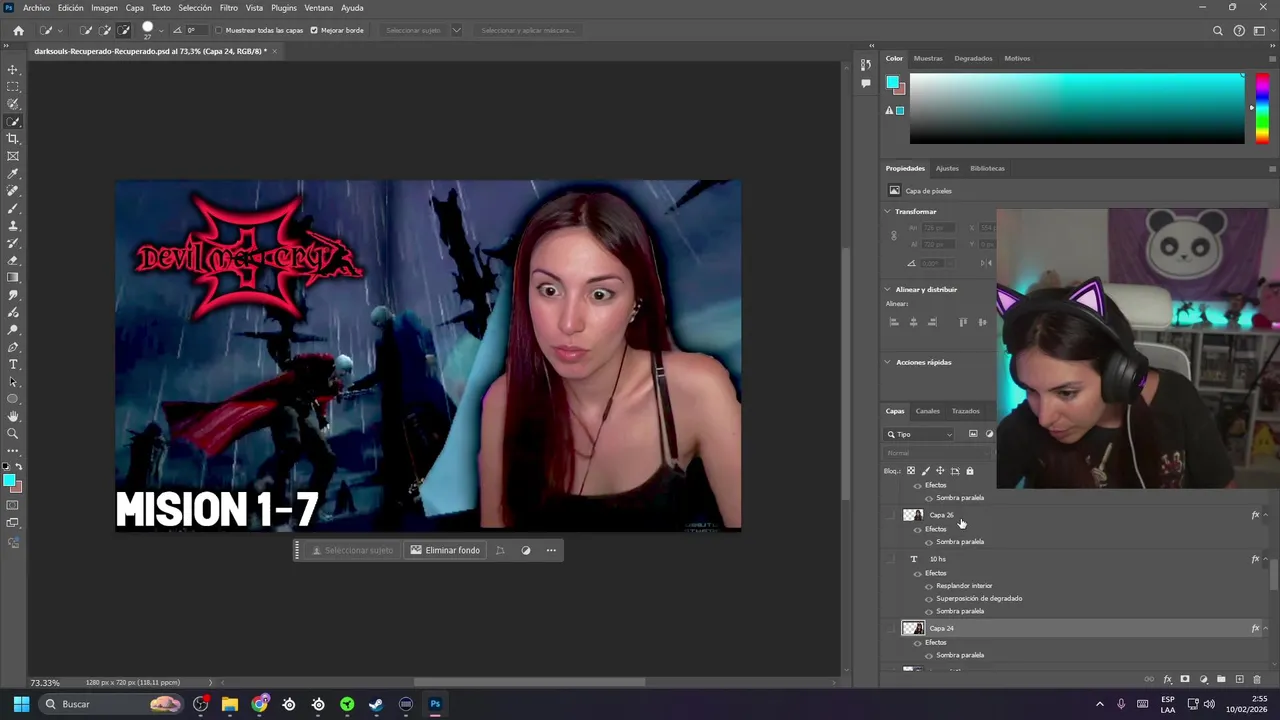This screenshot has height=720, width=1280.
Task: Select the Brush tool
Action: (x=13, y=208)
